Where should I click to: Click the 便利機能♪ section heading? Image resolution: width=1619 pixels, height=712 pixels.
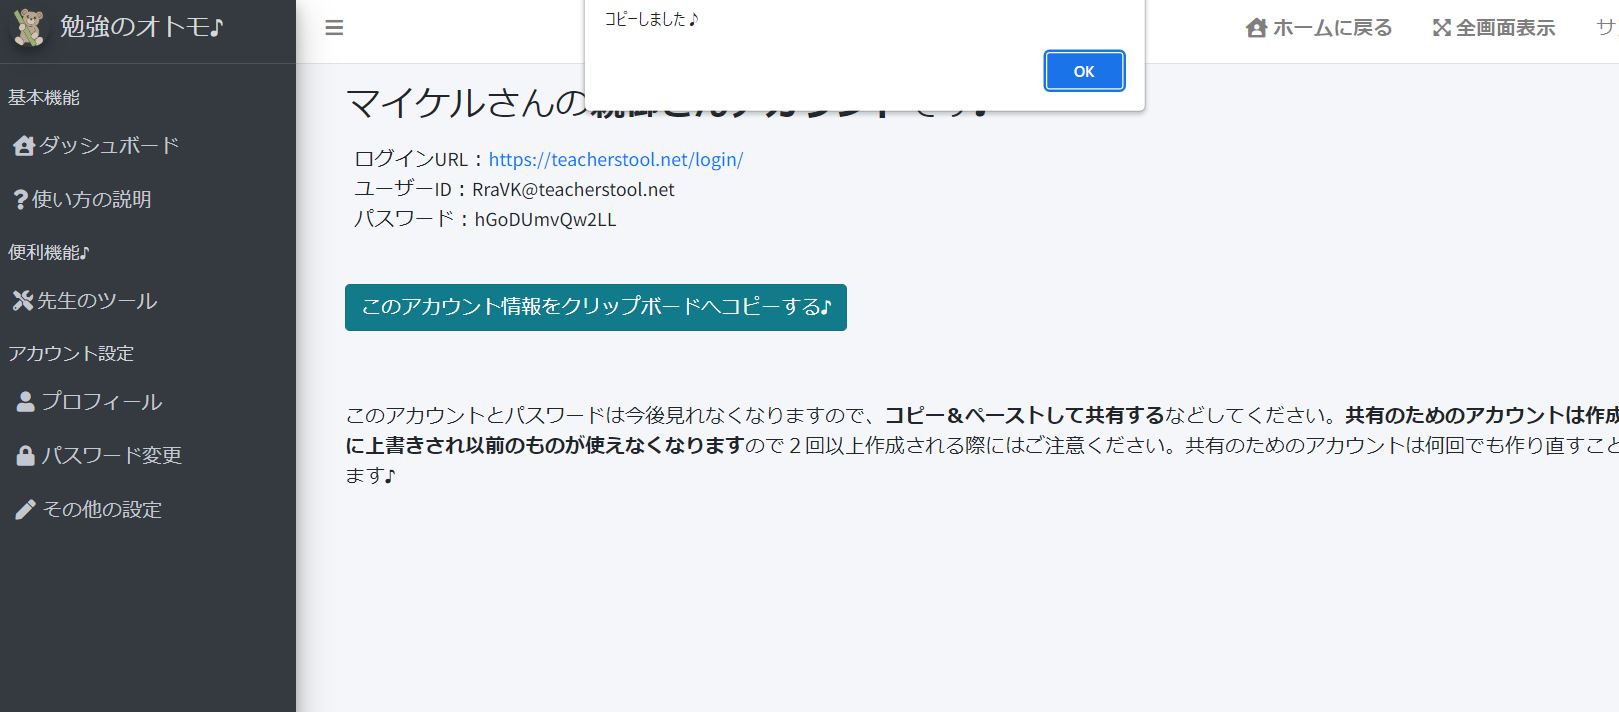pyautogui.click(x=49, y=253)
